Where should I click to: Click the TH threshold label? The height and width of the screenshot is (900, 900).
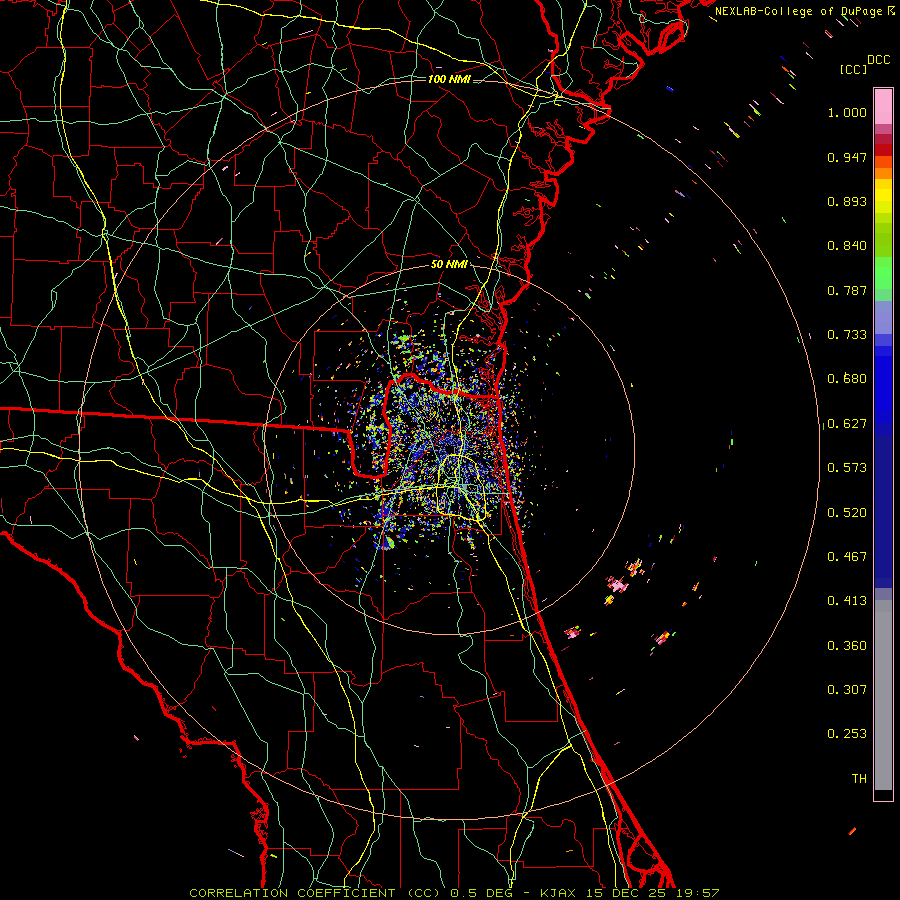pyautogui.click(x=859, y=779)
